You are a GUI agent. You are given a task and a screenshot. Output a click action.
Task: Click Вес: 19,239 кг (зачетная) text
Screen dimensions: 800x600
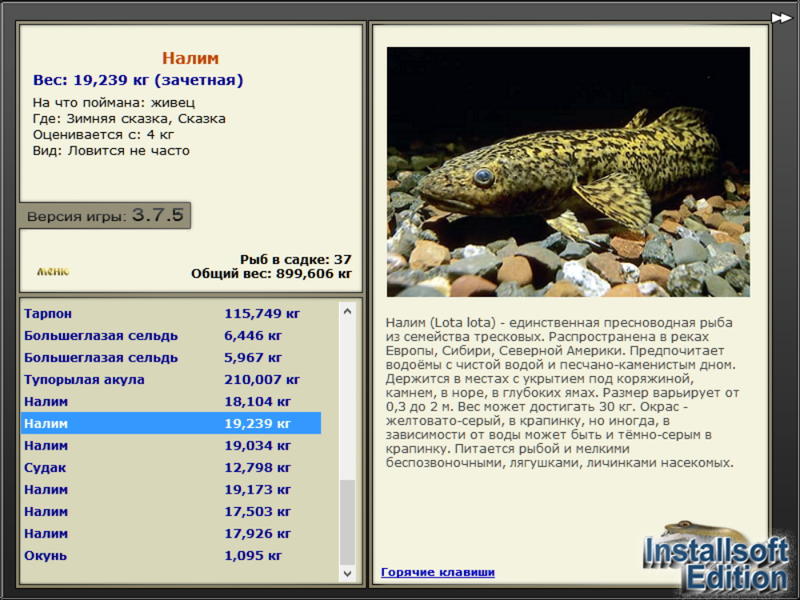click(138, 80)
